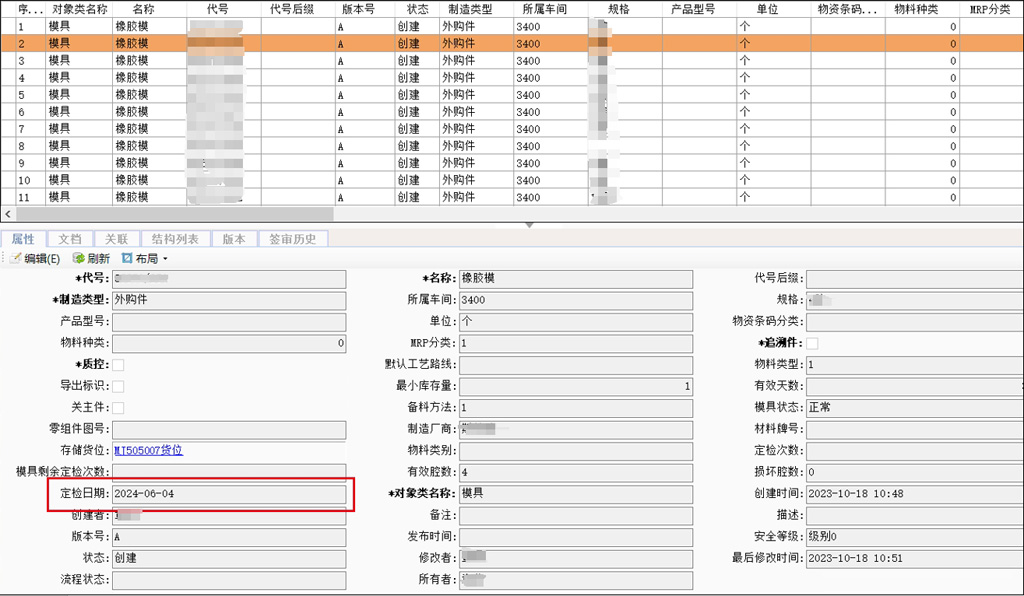Sort by the 制造类型 column header
The image size is (1024, 596).
click(x=469, y=9)
